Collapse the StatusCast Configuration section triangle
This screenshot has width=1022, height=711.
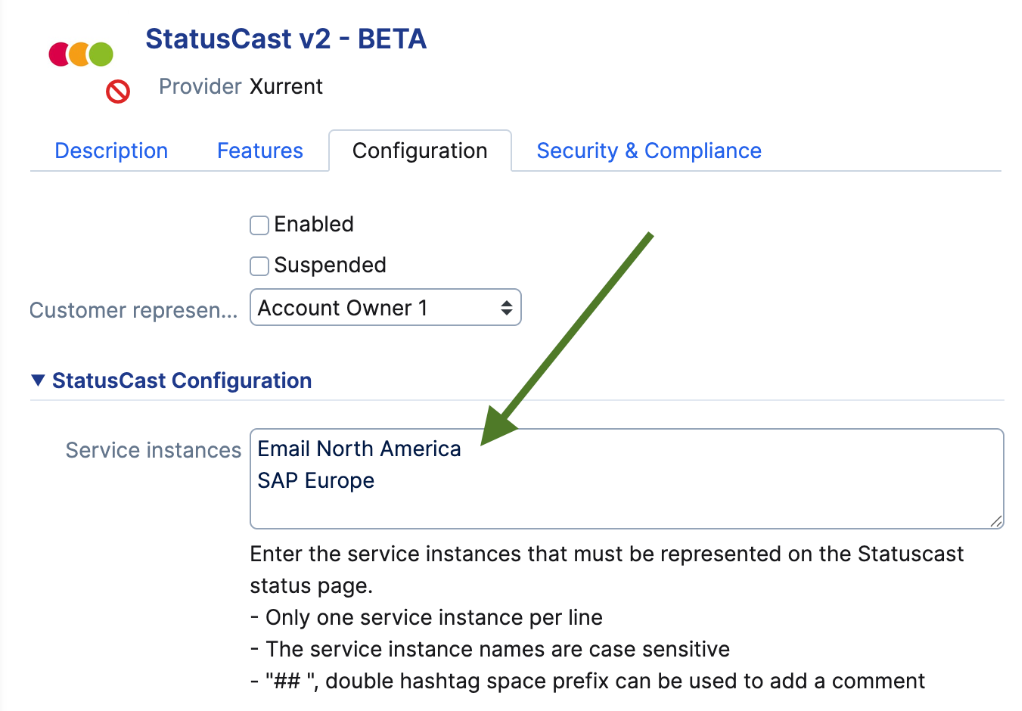[x=38, y=380]
